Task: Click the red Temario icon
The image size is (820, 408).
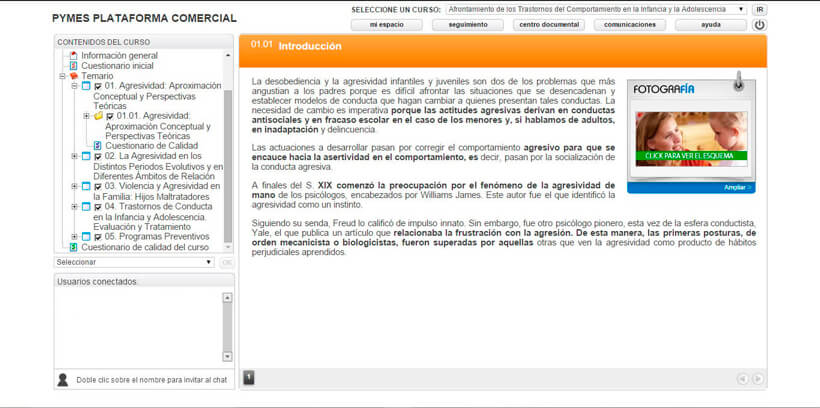Action: pos(74,76)
